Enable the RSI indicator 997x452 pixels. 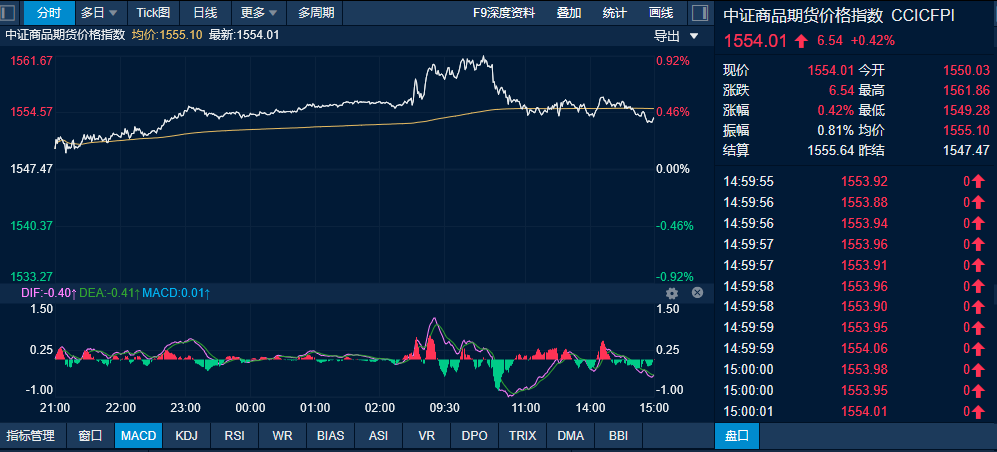235,435
